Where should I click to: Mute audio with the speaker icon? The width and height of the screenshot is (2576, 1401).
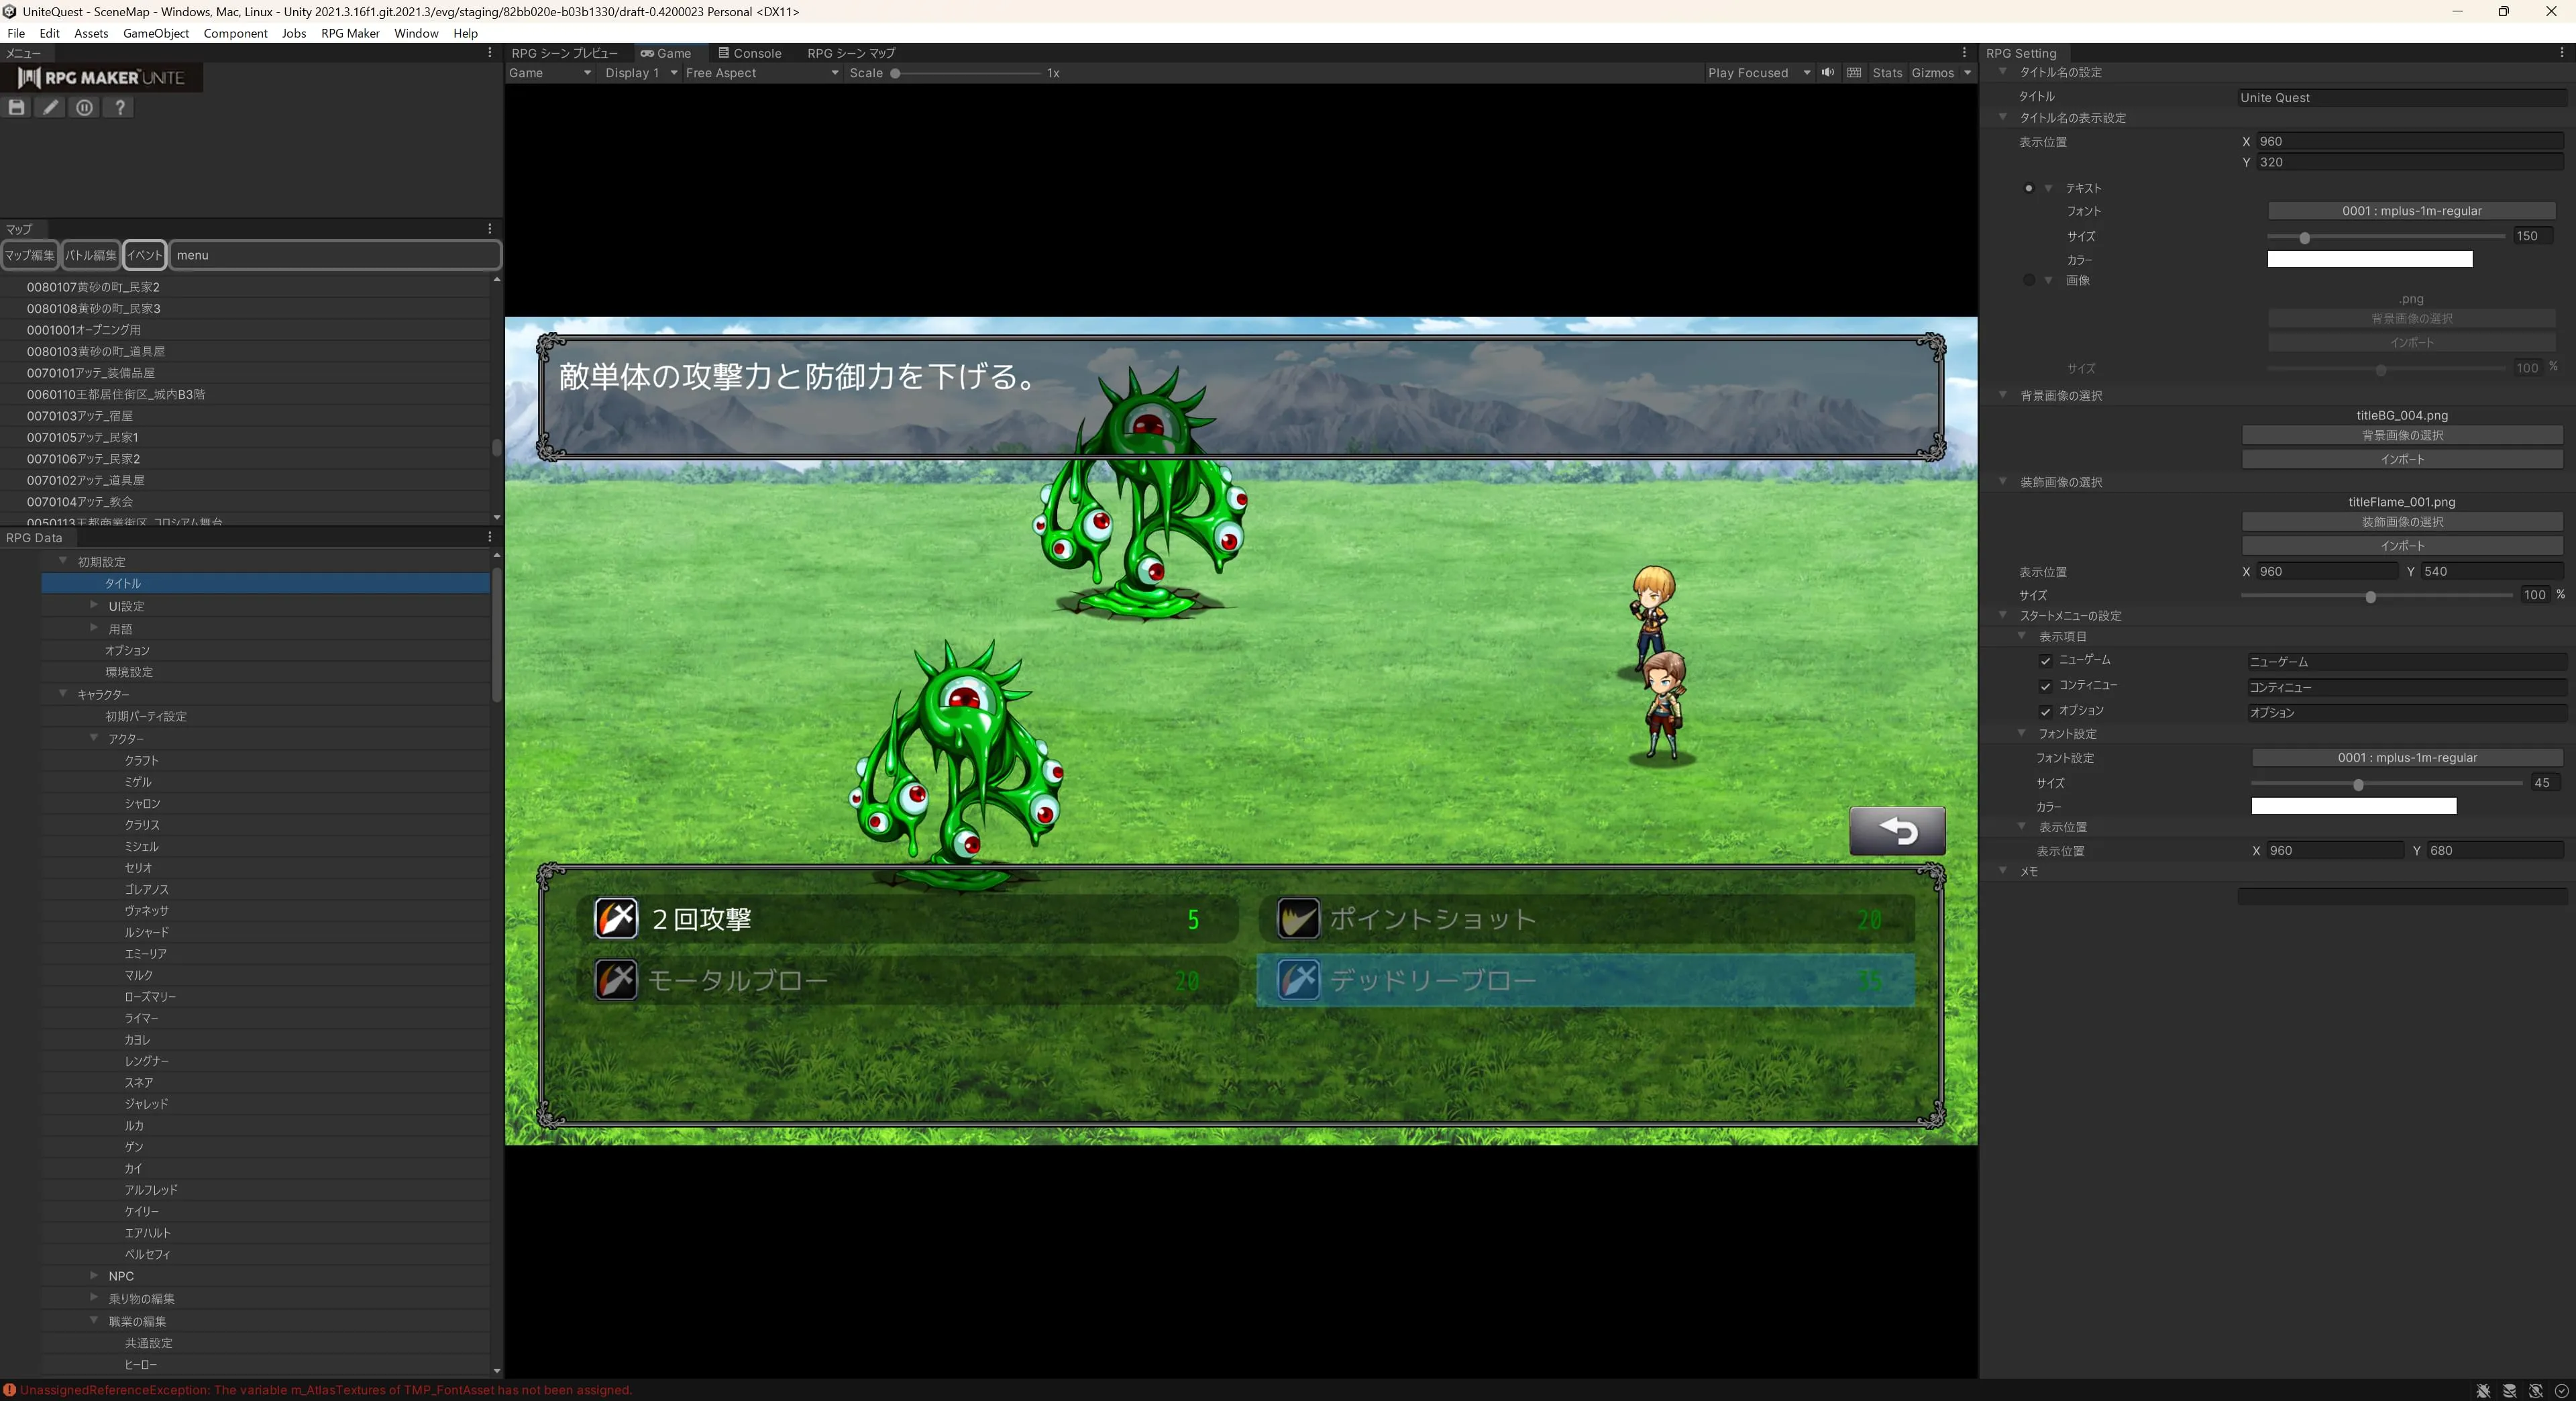click(1828, 73)
